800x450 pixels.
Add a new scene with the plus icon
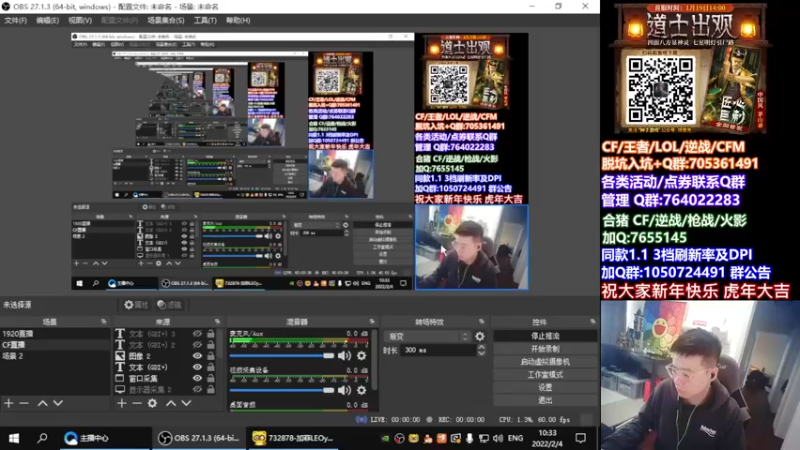pos(9,403)
